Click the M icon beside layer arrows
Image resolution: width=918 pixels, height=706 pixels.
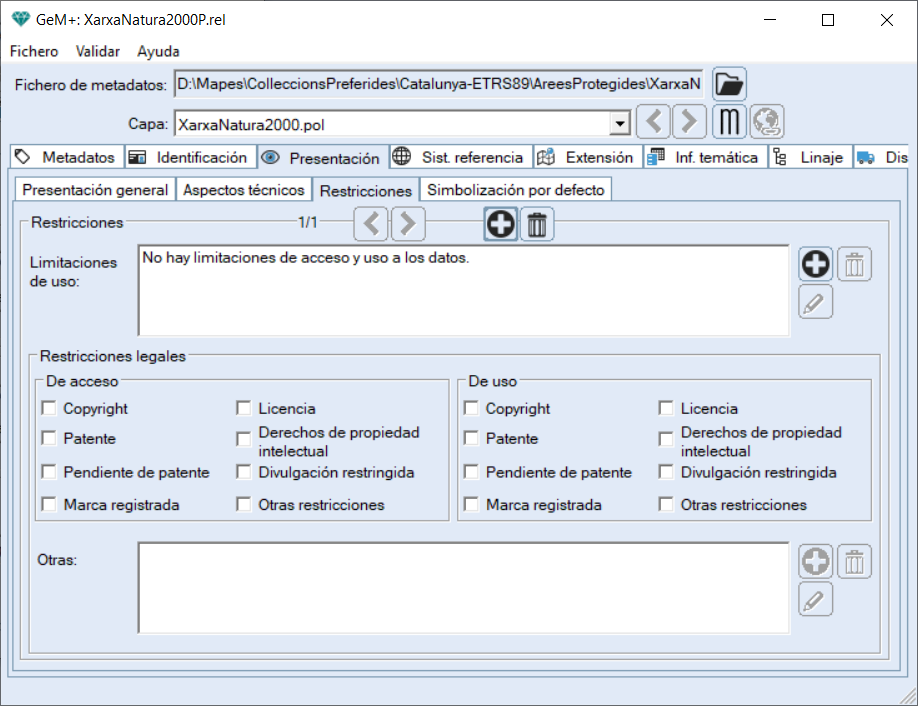point(730,122)
